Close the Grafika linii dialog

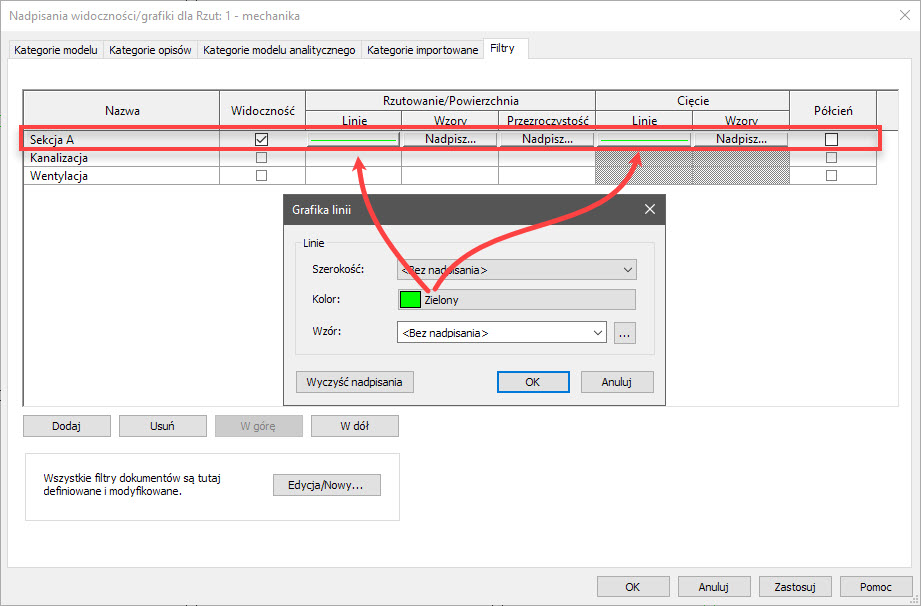(649, 210)
